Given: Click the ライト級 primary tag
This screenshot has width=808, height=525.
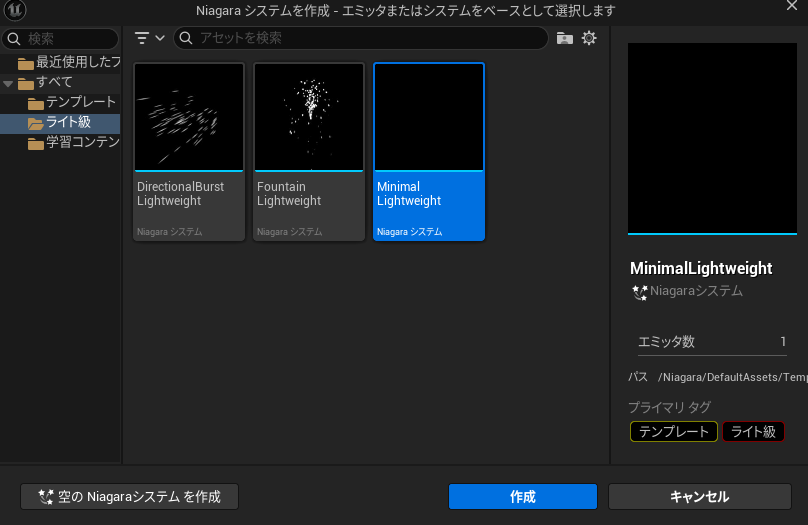Looking at the screenshot, I should (753, 432).
